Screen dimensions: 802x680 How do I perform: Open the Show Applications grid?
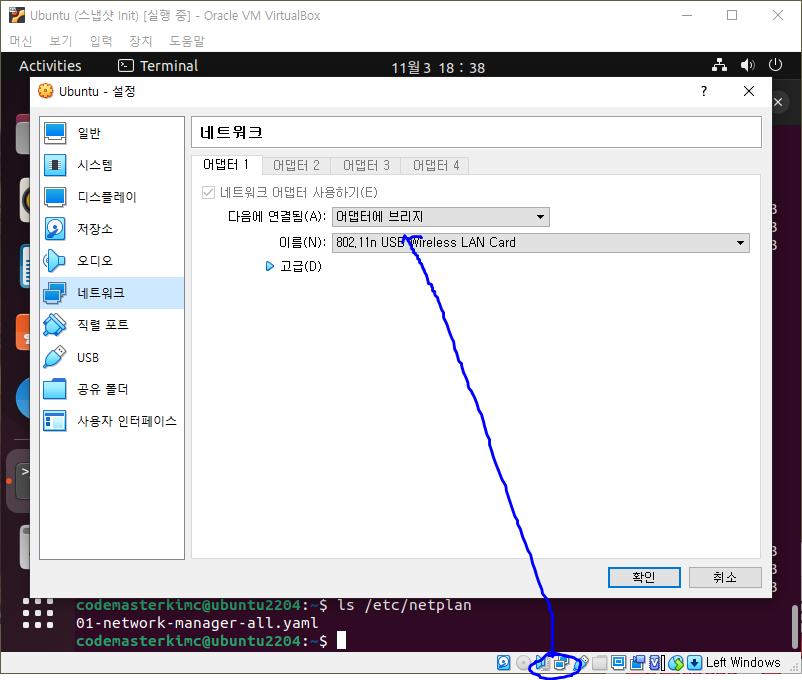(38, 612)
